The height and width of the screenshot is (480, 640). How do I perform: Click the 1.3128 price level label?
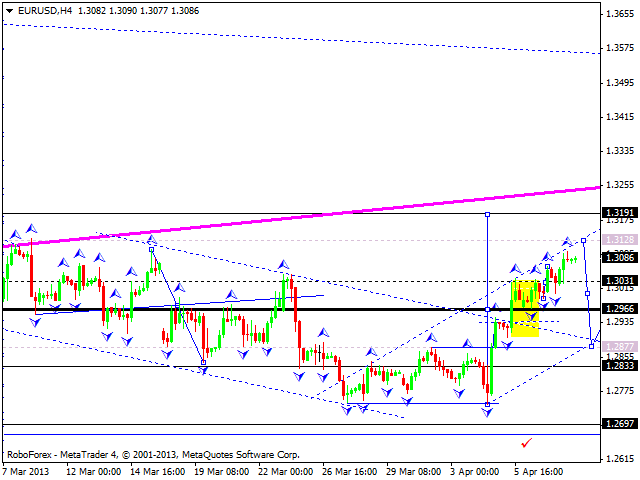619,240
